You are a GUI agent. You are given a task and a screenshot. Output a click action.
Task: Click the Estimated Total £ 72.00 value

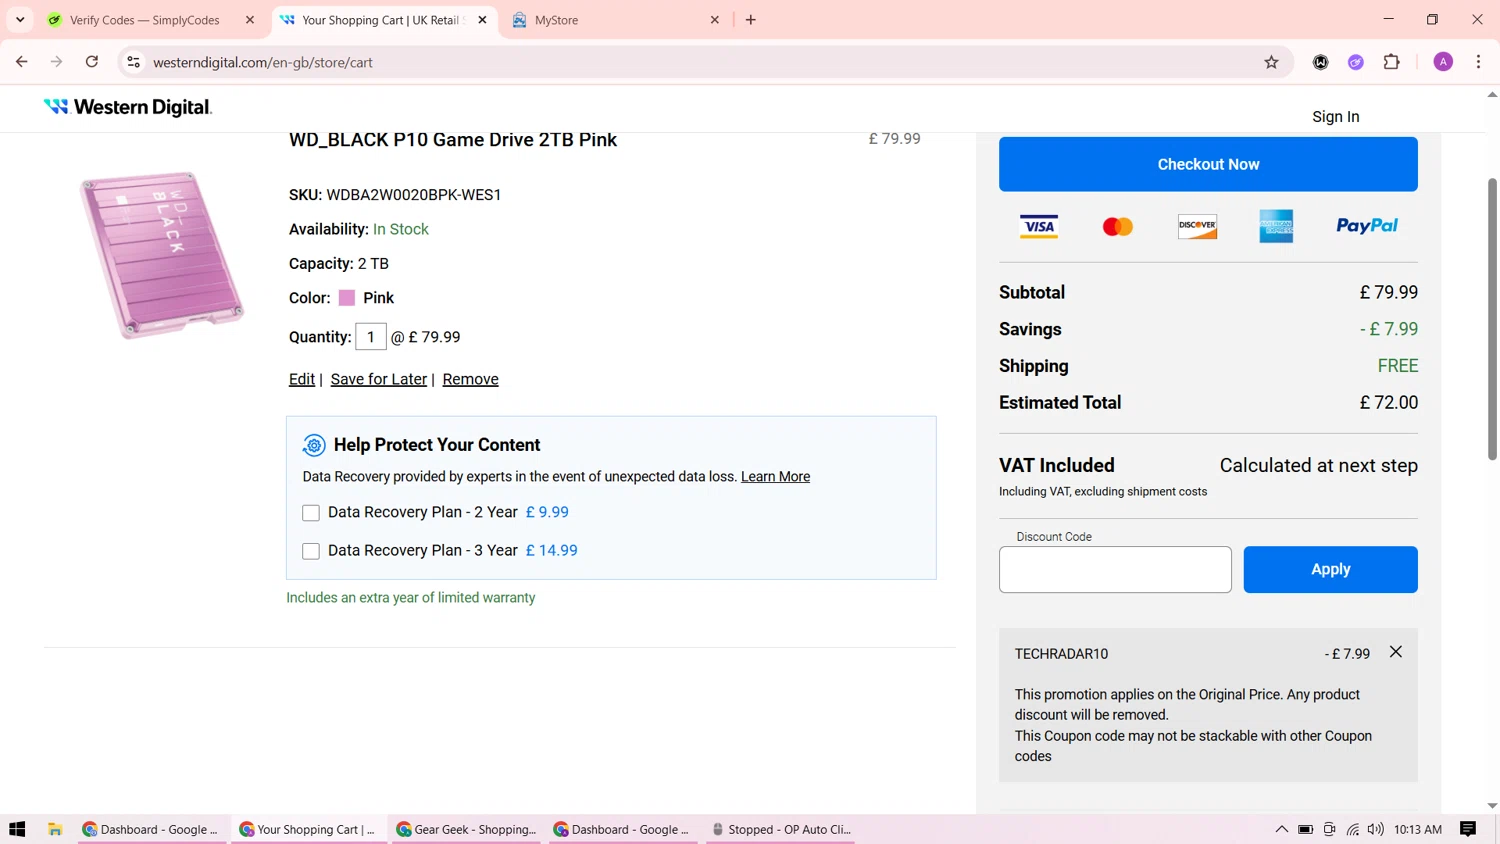click(x=1388, y=403)
